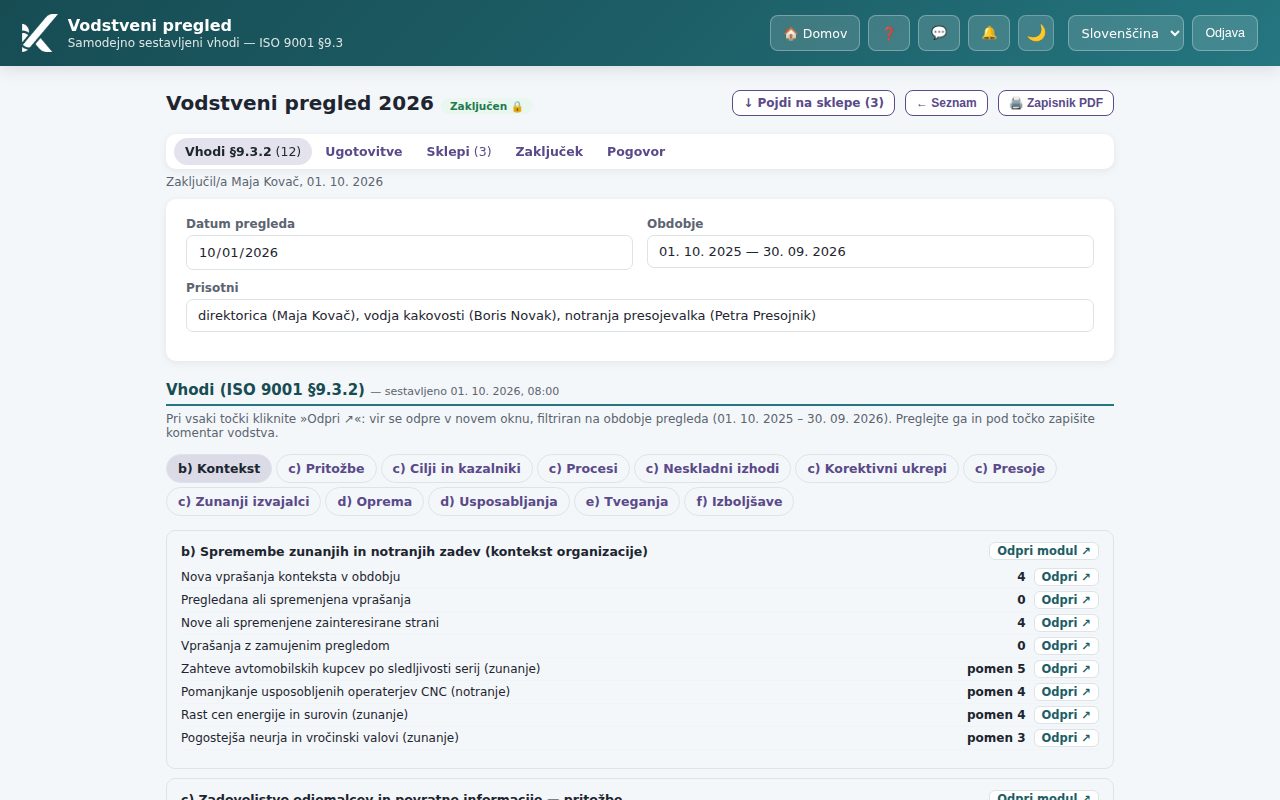Select the b) Kontekst chip
The image size is (1280, 800).
tap(219, 469)
